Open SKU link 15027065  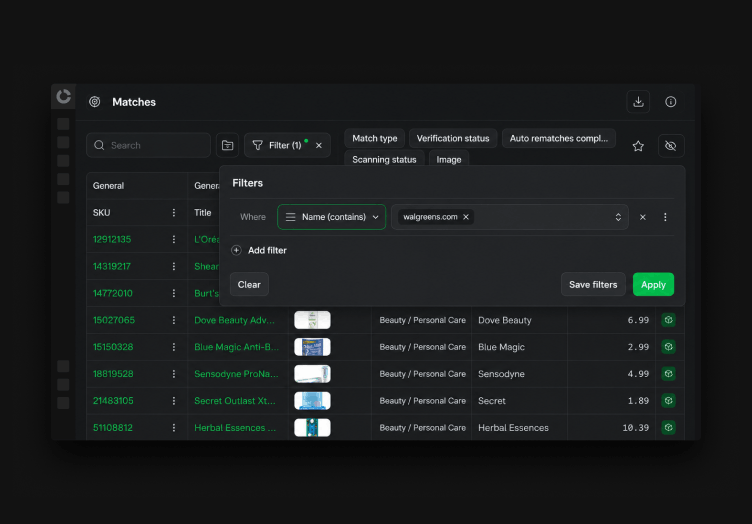(114, 320)
